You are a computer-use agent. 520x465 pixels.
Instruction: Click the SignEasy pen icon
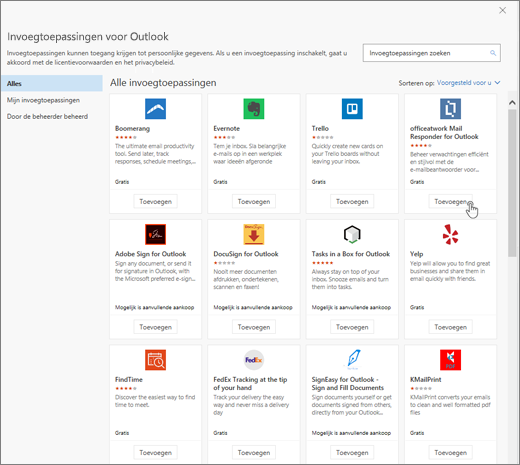353,359
